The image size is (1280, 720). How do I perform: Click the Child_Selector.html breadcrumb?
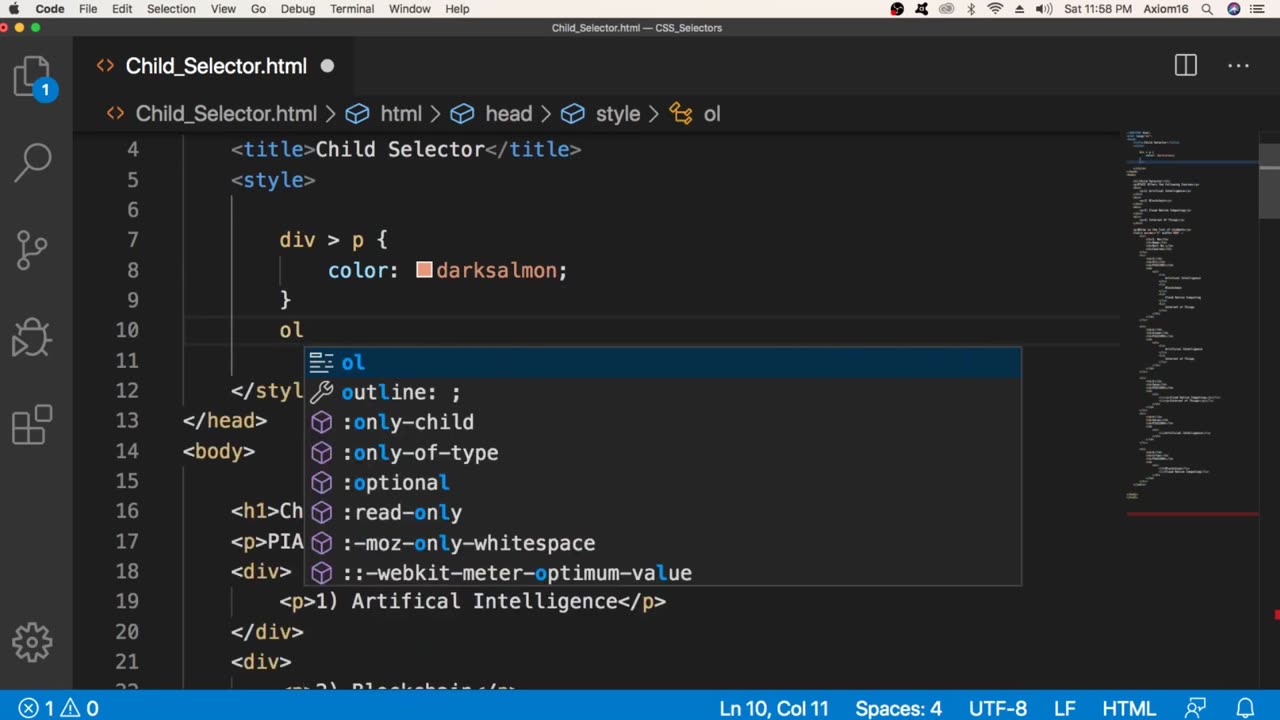coord(226,114)
